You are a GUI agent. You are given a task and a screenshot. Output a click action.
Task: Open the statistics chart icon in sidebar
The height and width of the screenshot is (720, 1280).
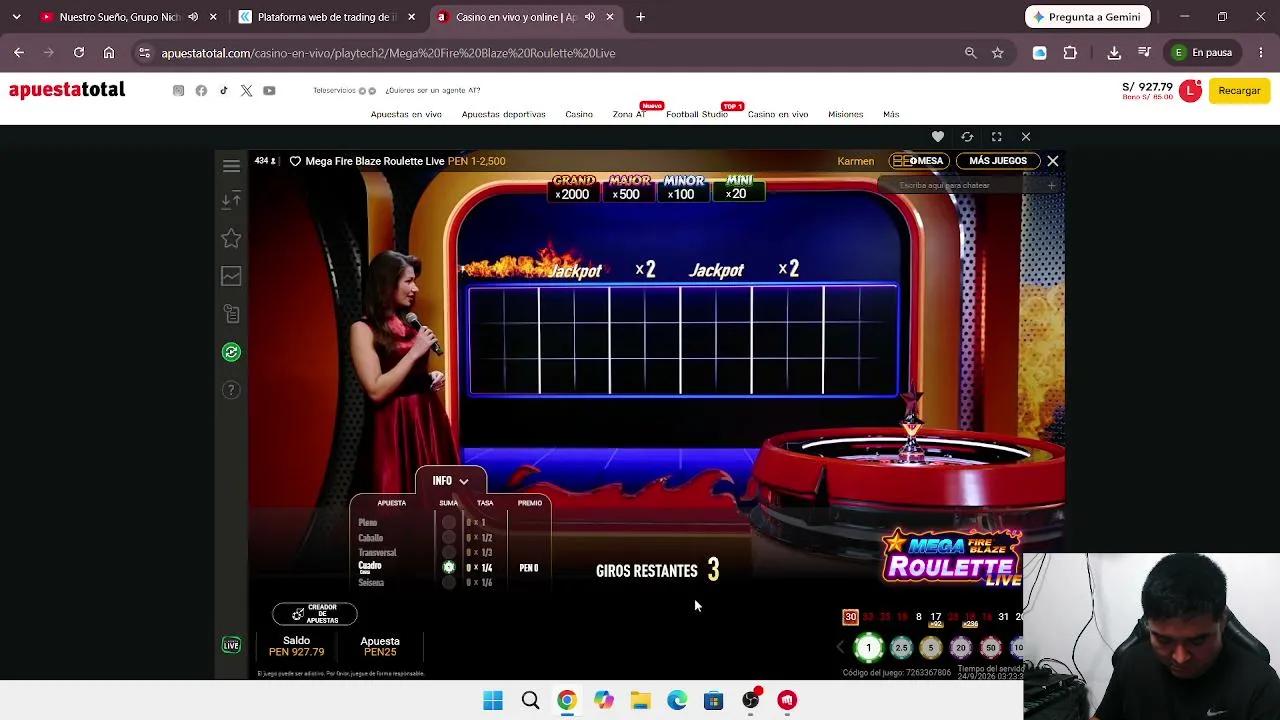[231, 276]
